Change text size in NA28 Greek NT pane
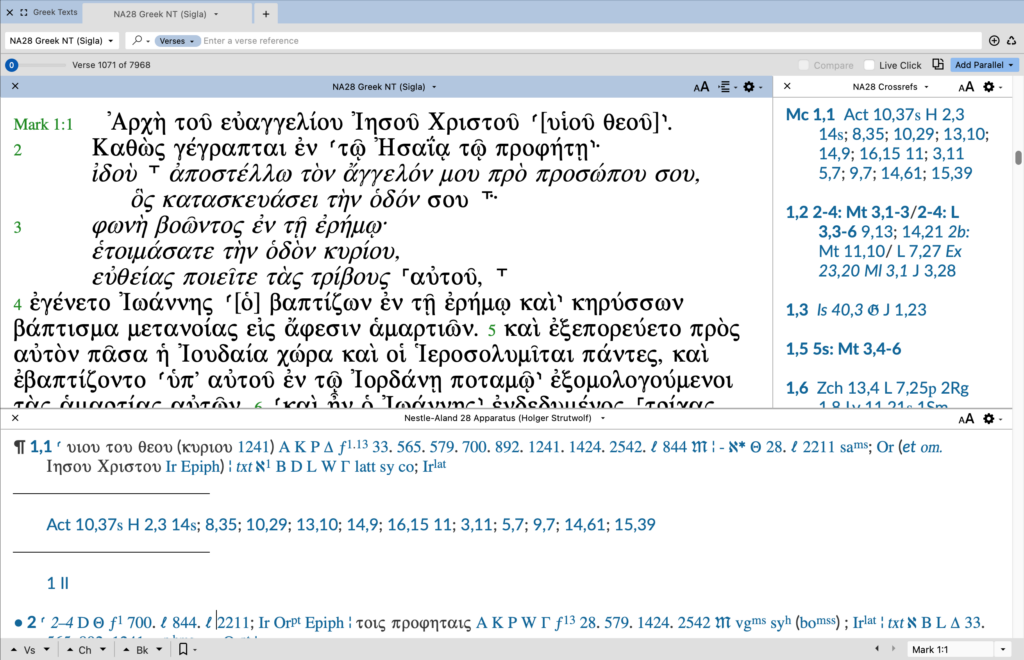This screenshot has height=660, width=1024. [x=701, y=87]
